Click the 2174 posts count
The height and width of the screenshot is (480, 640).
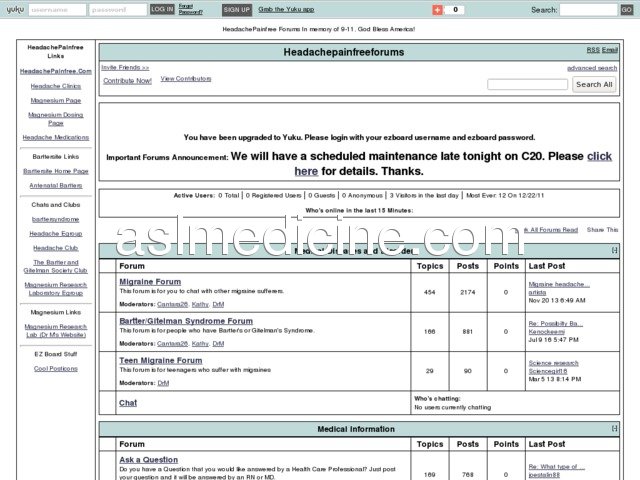pos(468,292)
